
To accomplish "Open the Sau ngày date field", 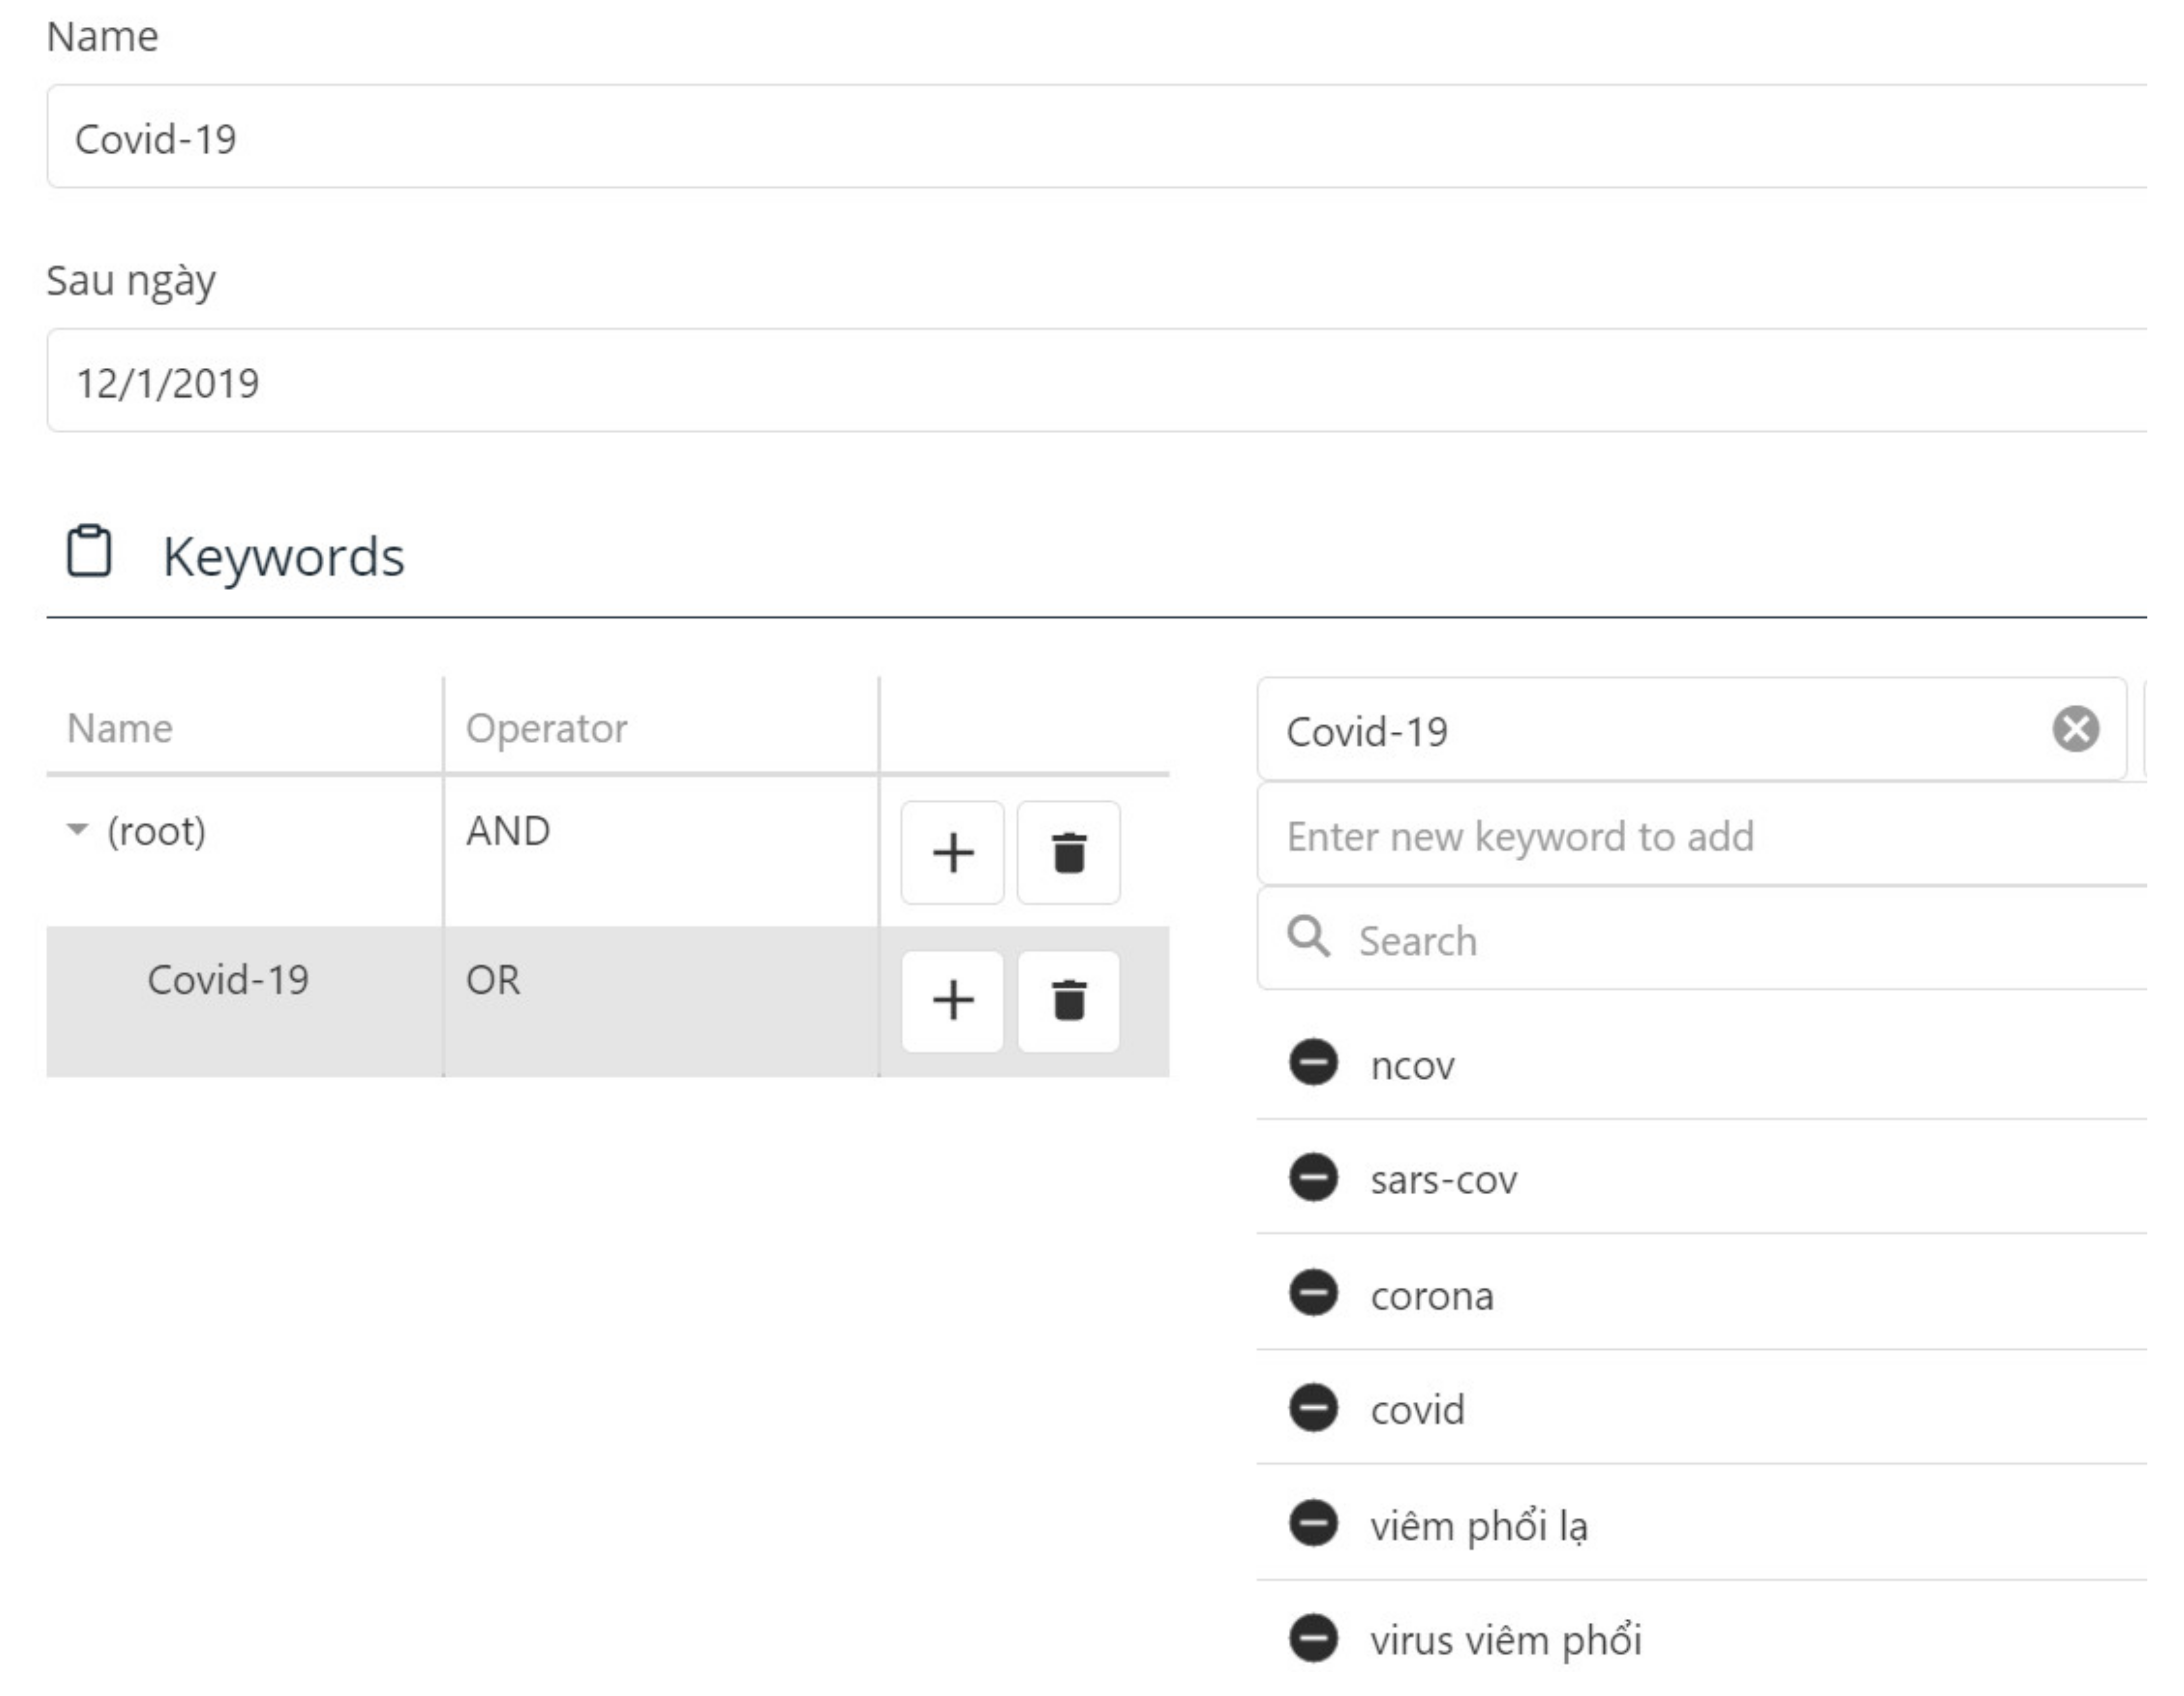I will point(1096,381).
